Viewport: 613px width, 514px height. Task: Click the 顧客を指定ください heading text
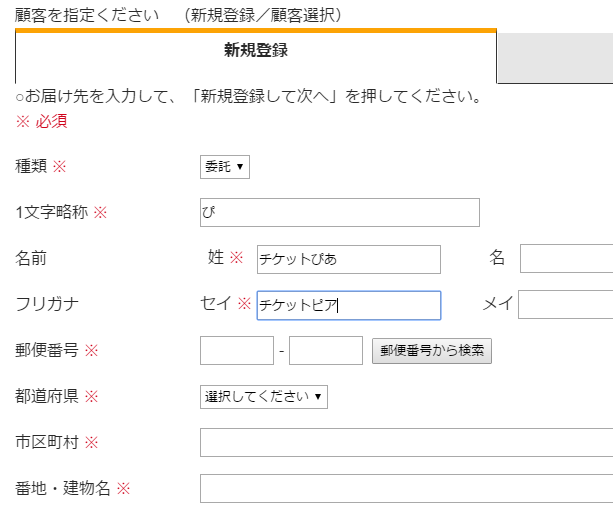click(86, 15)
